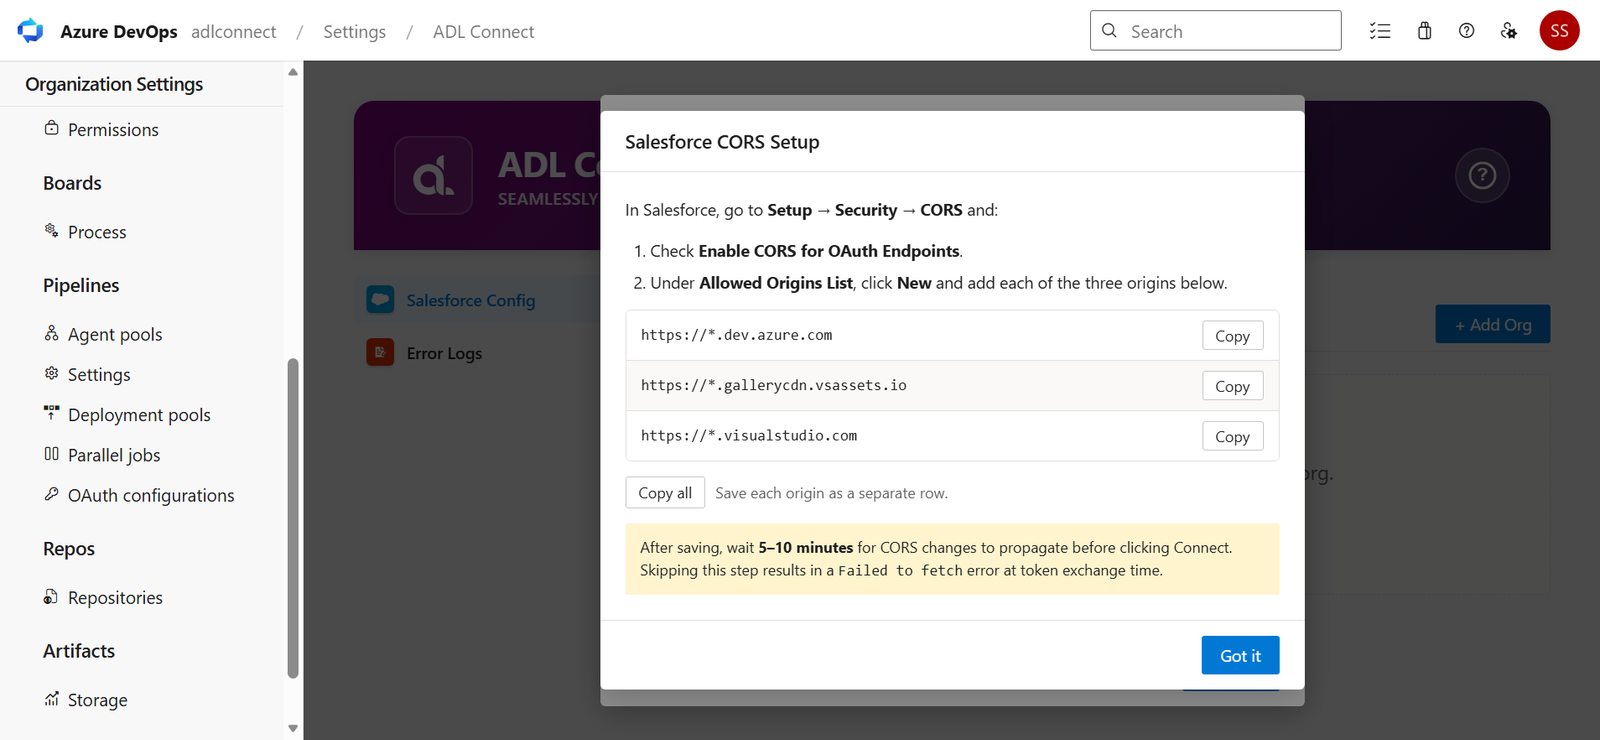Image resolution: width=1600 pixels, height=740 pixels.
Task: Click the Storage chart icon
Action: tap(51, 698)
